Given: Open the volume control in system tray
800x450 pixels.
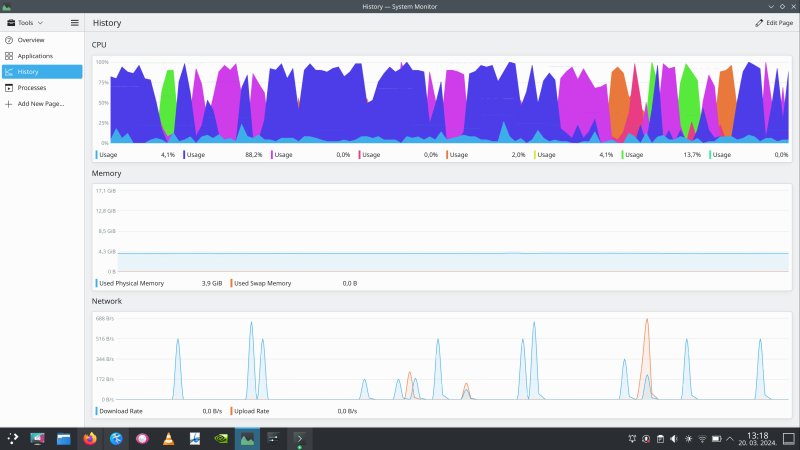Looking at the screenshot, I should pos(674,438).
